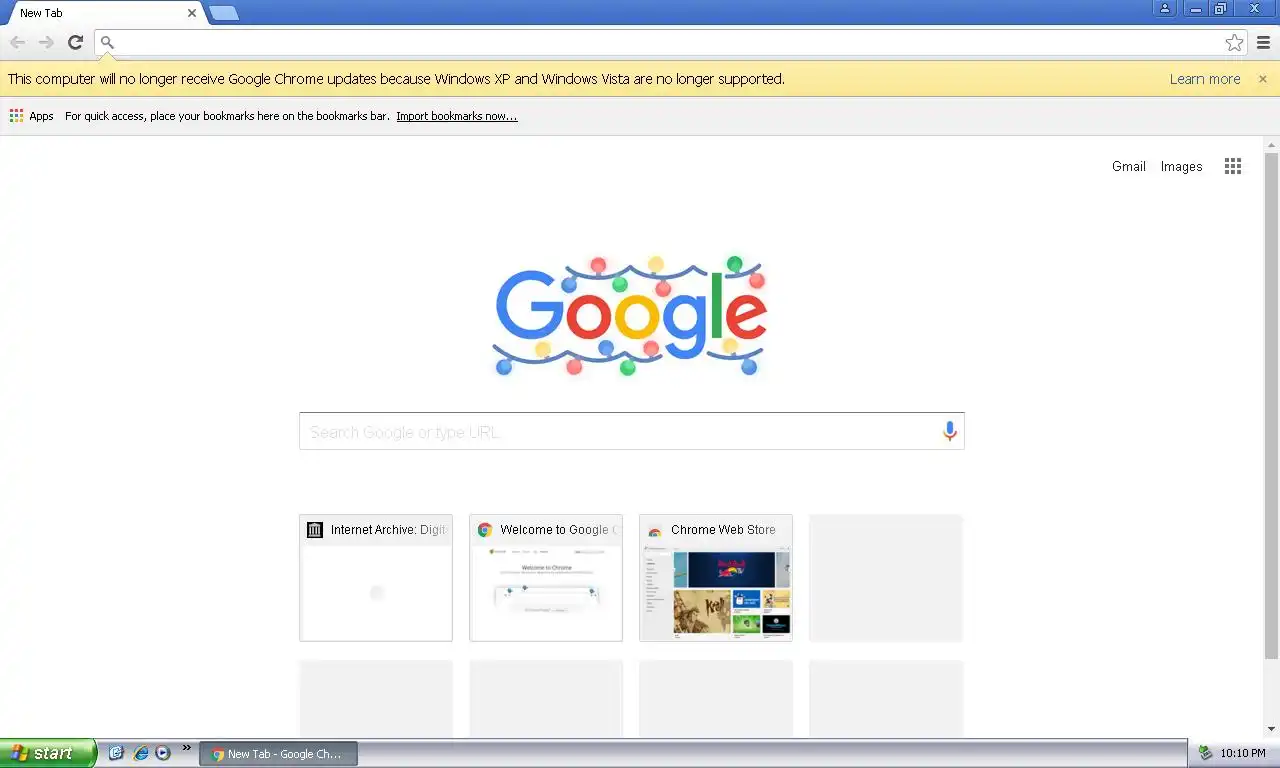
Task: Expand the Quick Launch overflow chevron
Action: [x=186, y=748]
